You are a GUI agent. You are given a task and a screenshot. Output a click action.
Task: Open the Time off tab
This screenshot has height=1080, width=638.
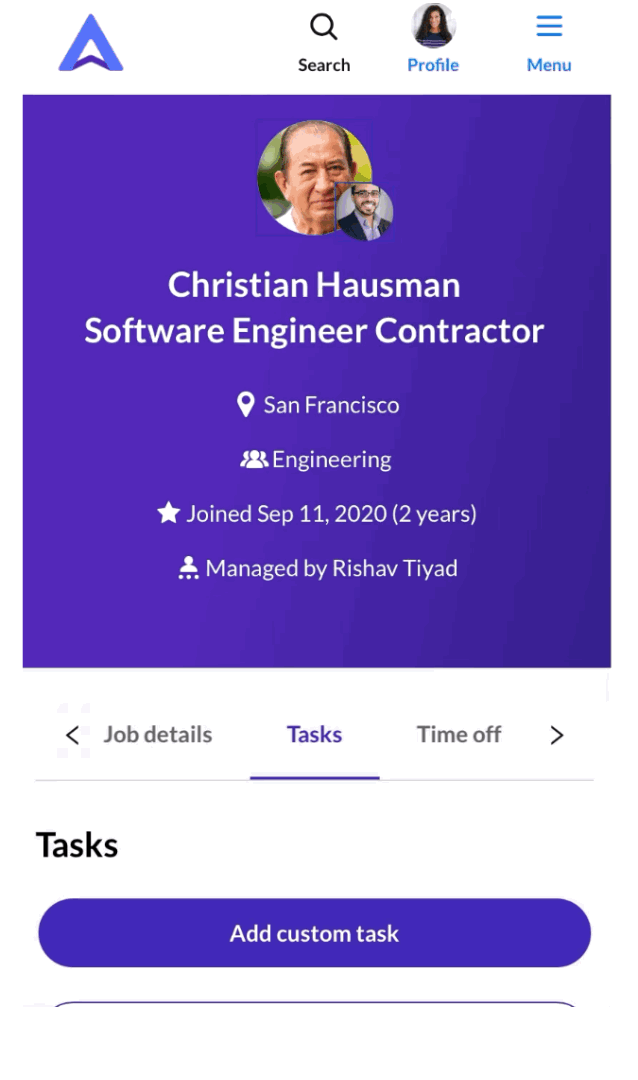click(x=459, y=734)
